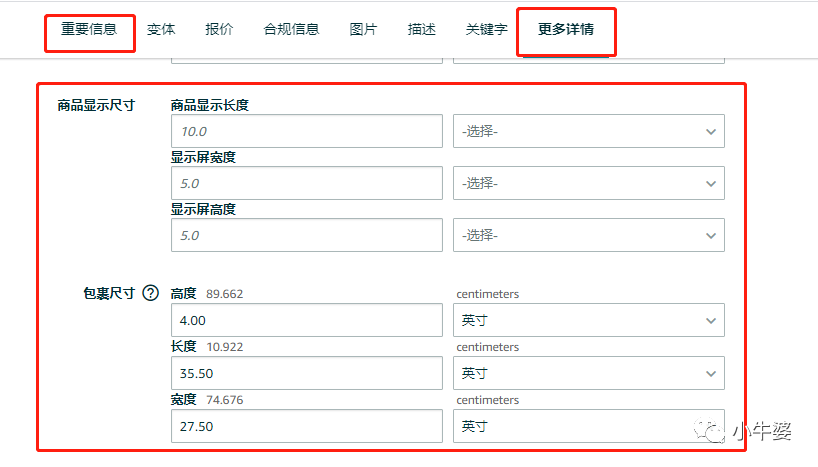The image size is (818, 467).
Task: Click the 商品显示尺寸 section label
Action: coord(96,105)
